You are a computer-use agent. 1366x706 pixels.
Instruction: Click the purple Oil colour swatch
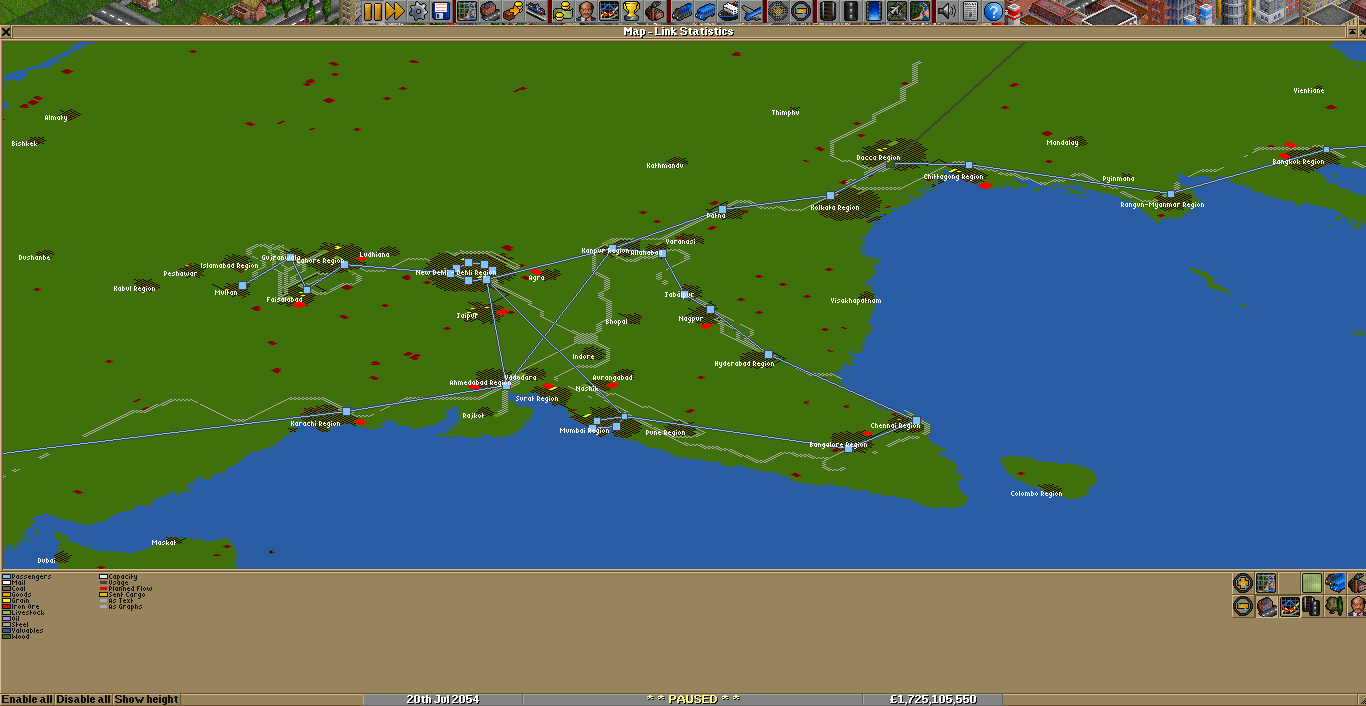pos(6,619)
